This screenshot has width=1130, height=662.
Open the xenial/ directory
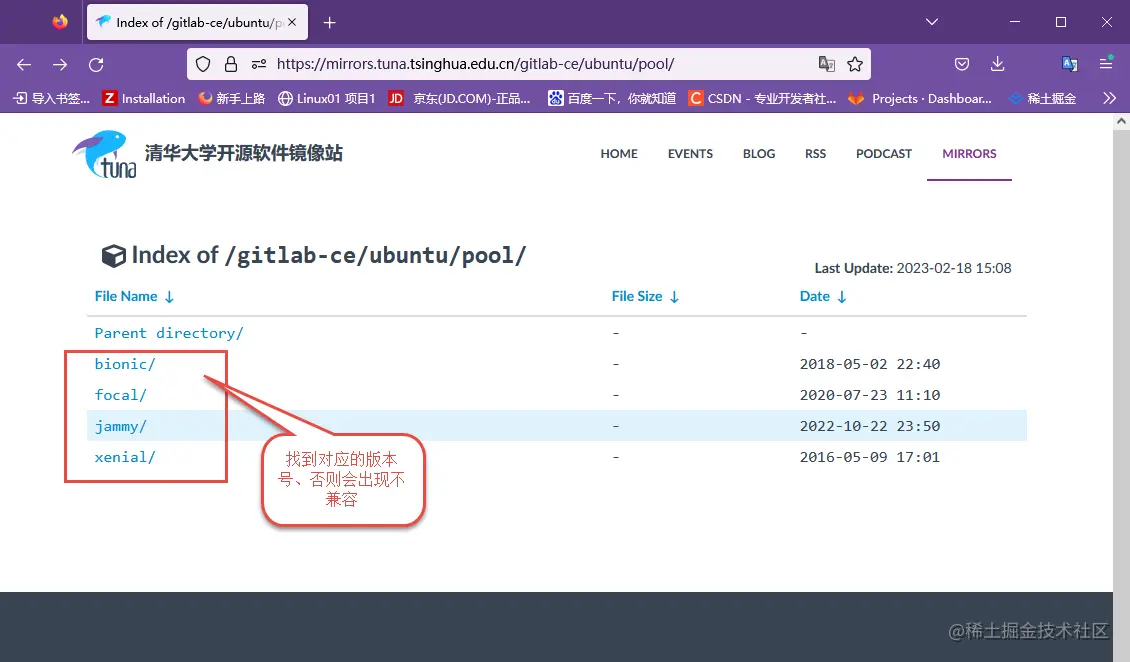click(125, 457)
